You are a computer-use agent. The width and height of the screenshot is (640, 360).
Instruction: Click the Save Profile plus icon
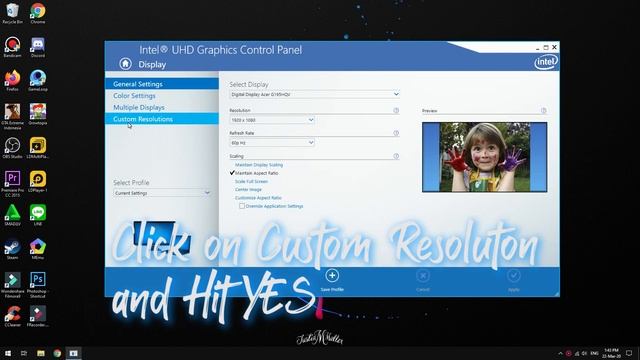click(x=332, y=276)
